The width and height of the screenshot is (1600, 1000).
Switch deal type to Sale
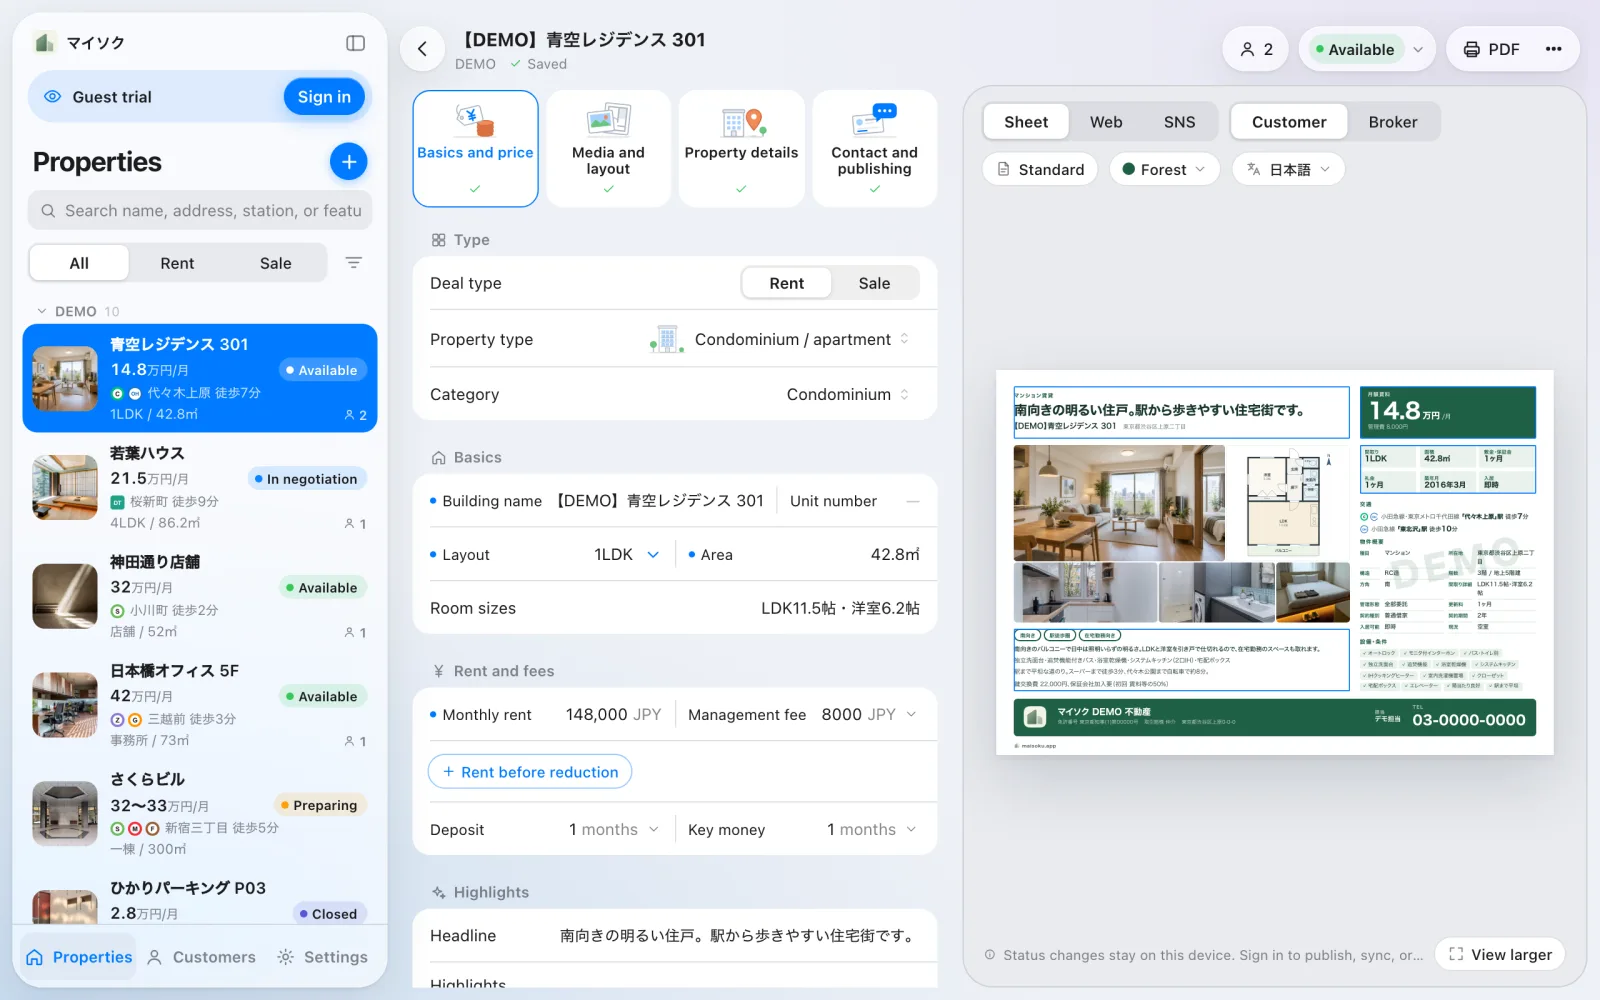pos(874,283)
